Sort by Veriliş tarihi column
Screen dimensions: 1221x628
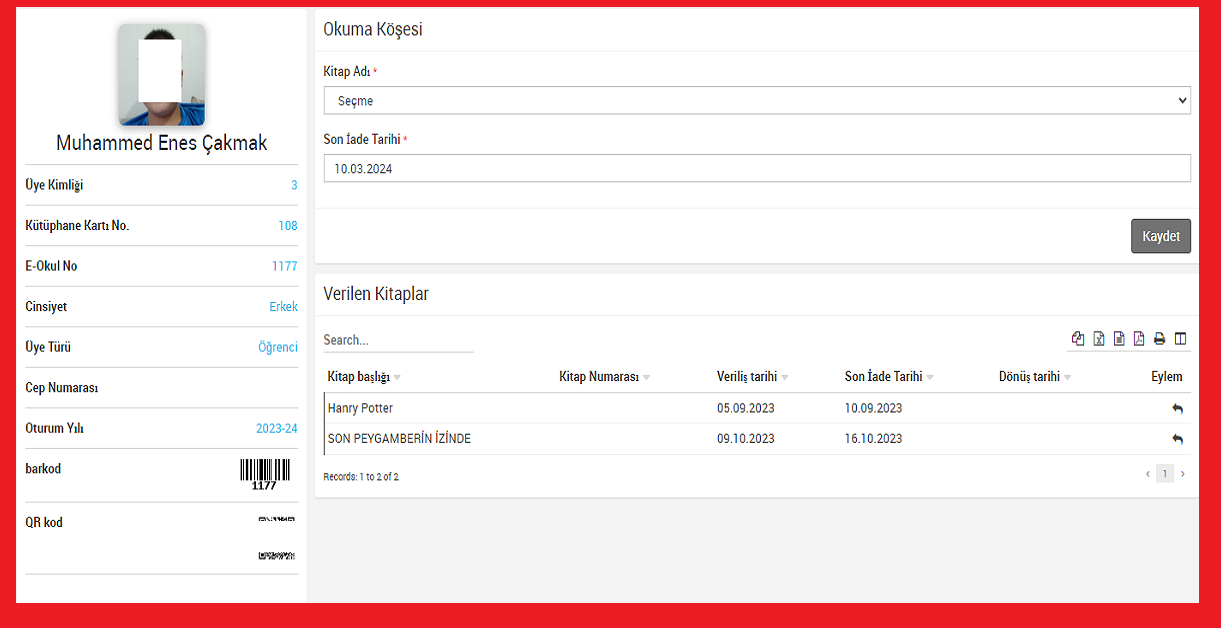pyautogui.click(x=747, y=377)
